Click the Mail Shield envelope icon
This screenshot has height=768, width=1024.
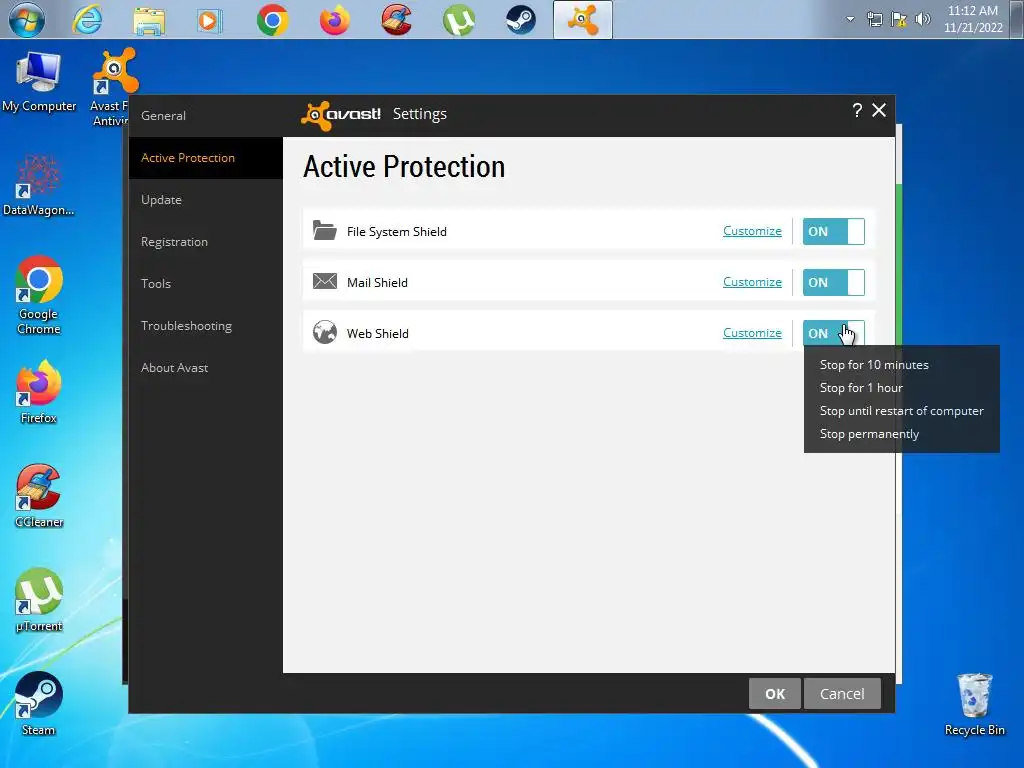[x=325, y=281]
